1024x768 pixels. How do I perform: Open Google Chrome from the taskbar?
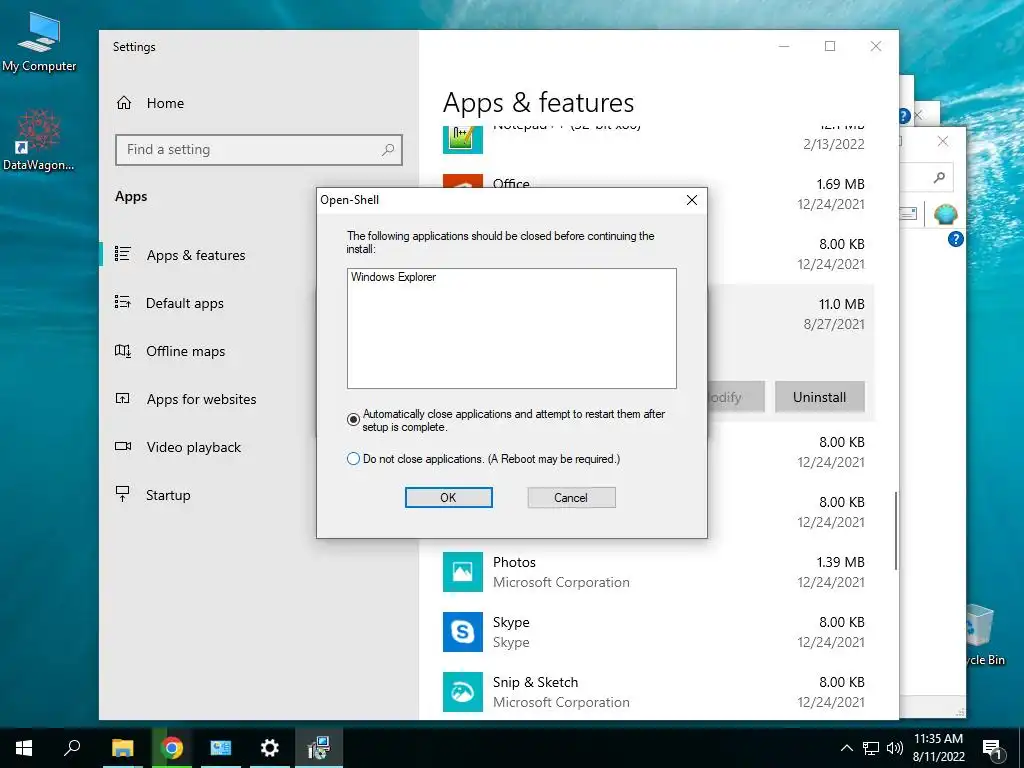172,748
